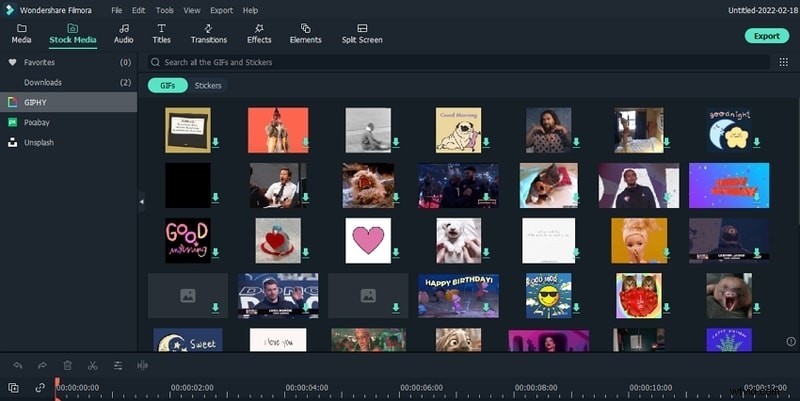This screenshot has width=800, height=401.
Task: Click the info icon at grid bottom right
Action: click(791, 341)
